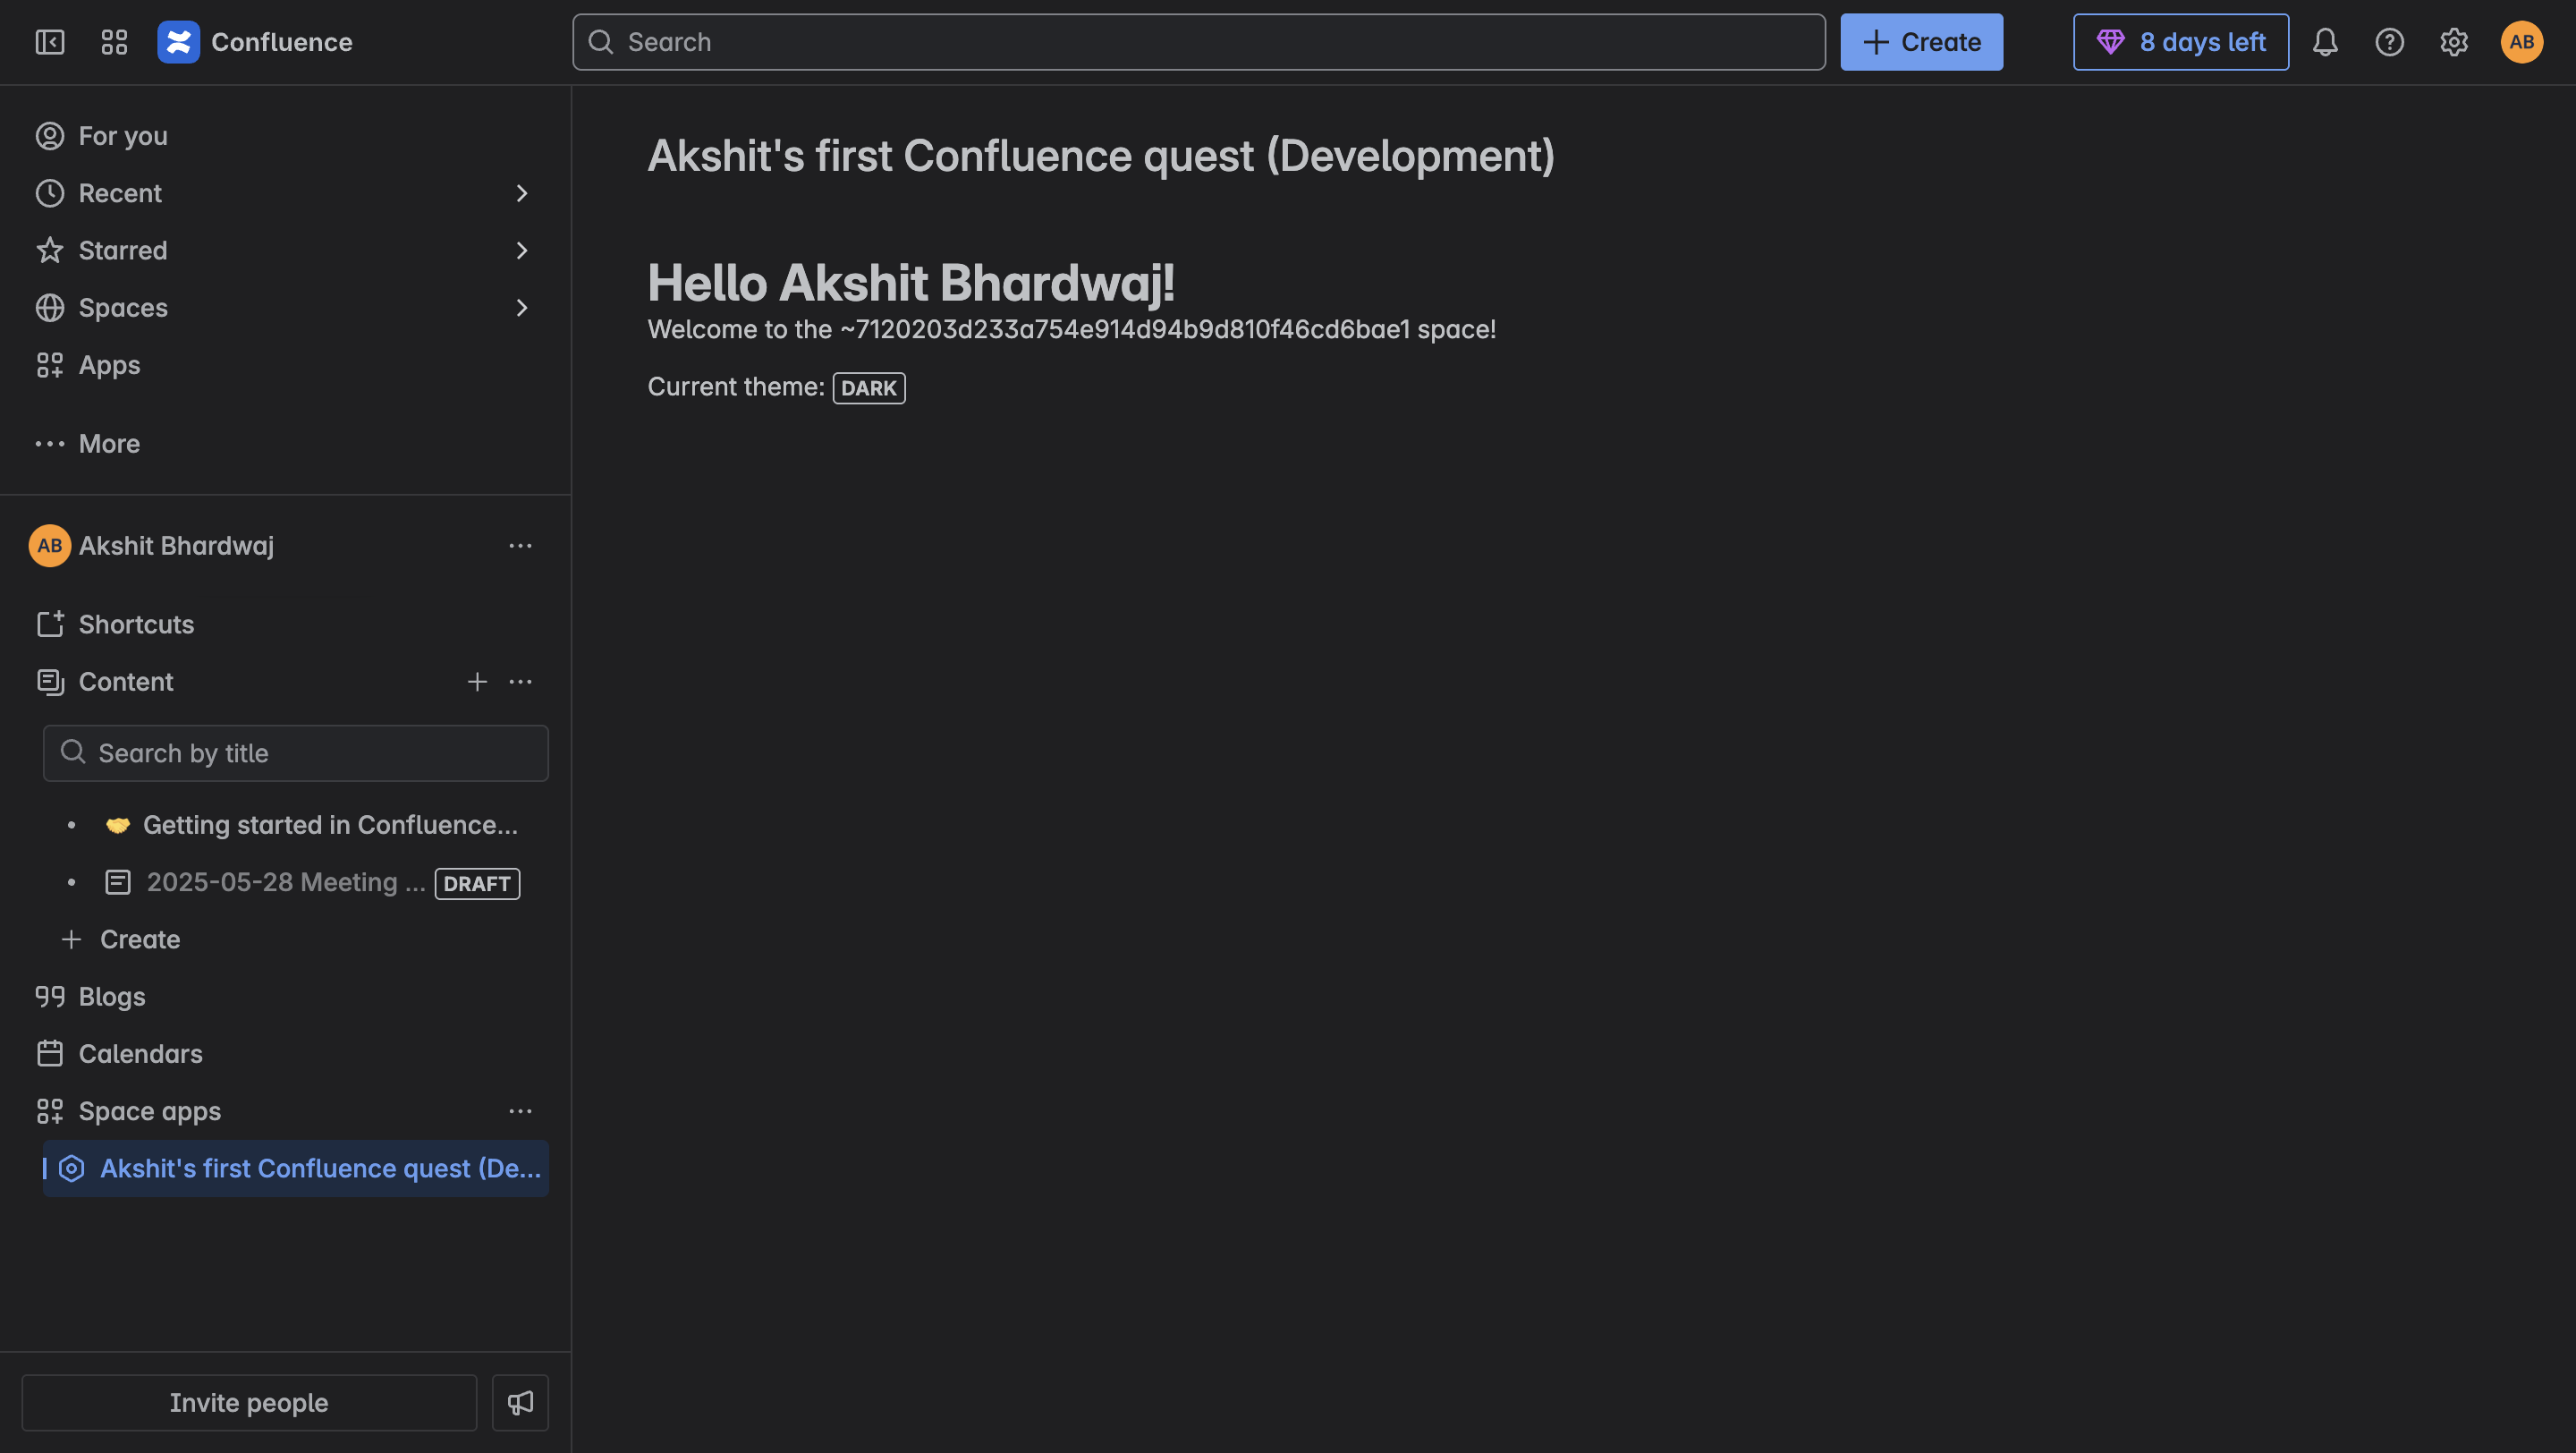Image resolution: width=2576 pixels, height=1453 pixels.
Task: Click the blue Create button in top bar
Action: (x=1921, y=42)
